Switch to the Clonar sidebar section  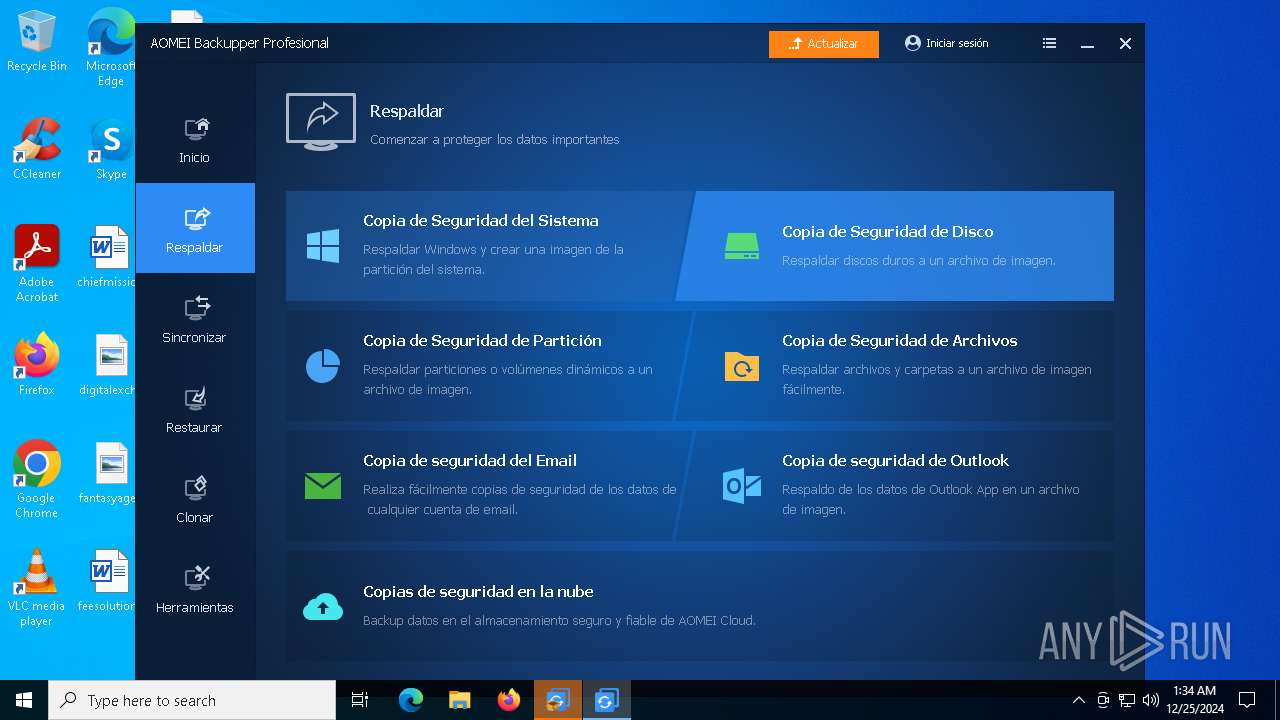[195, 498]
